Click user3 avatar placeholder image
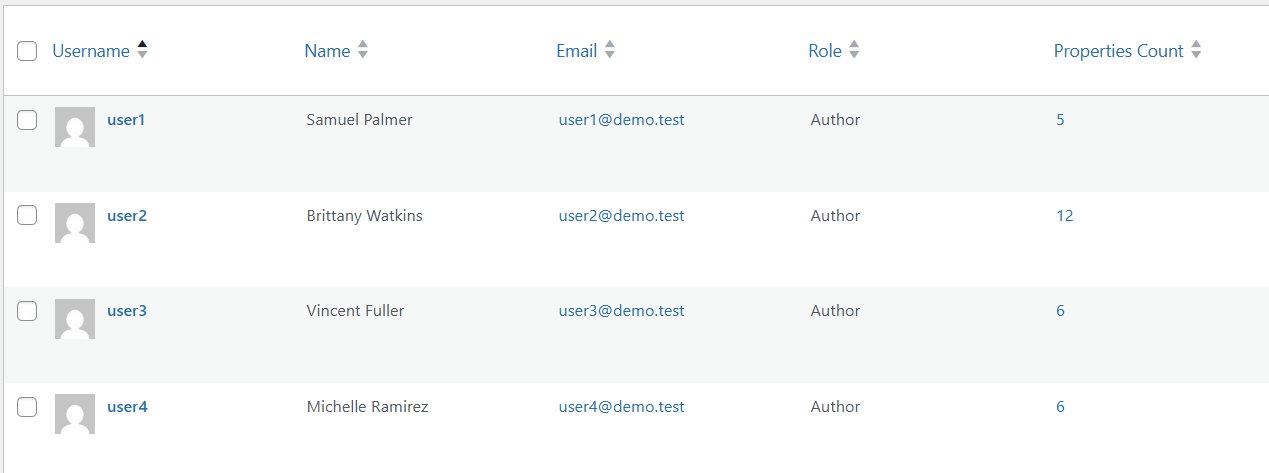 (75, 318)
